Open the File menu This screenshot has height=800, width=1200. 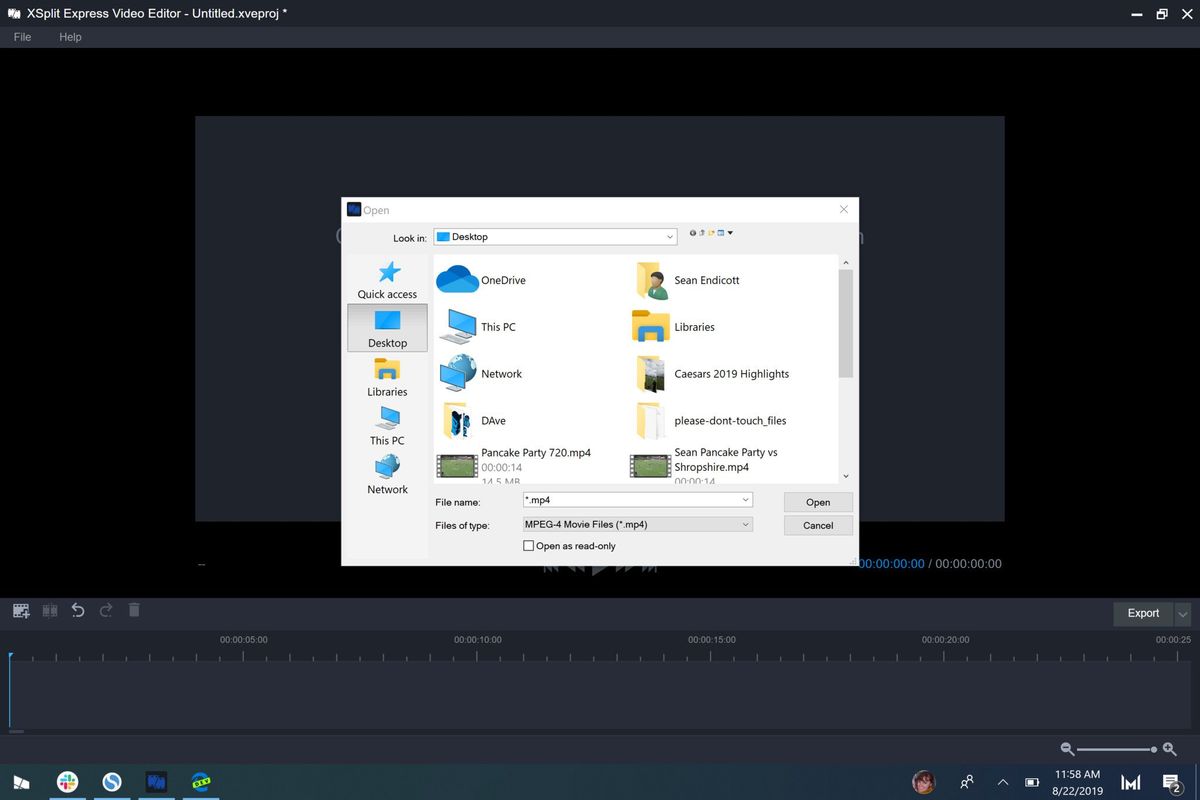click(21, 36)
